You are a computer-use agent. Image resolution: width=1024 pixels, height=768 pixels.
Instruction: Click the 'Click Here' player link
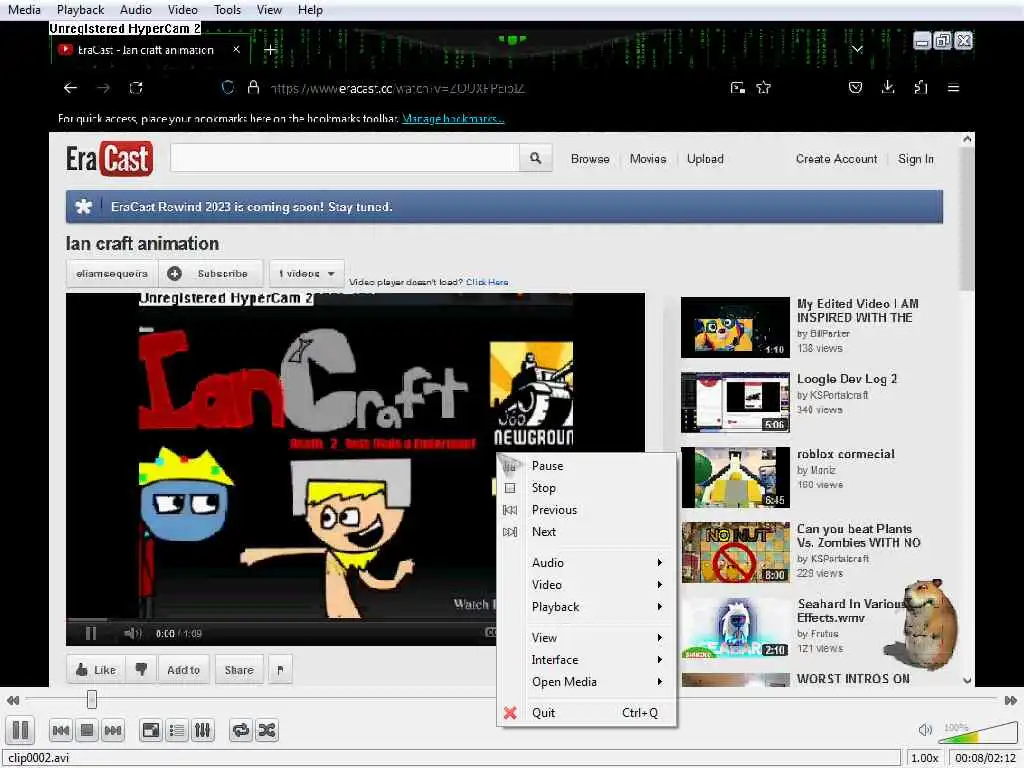(487, 282)
